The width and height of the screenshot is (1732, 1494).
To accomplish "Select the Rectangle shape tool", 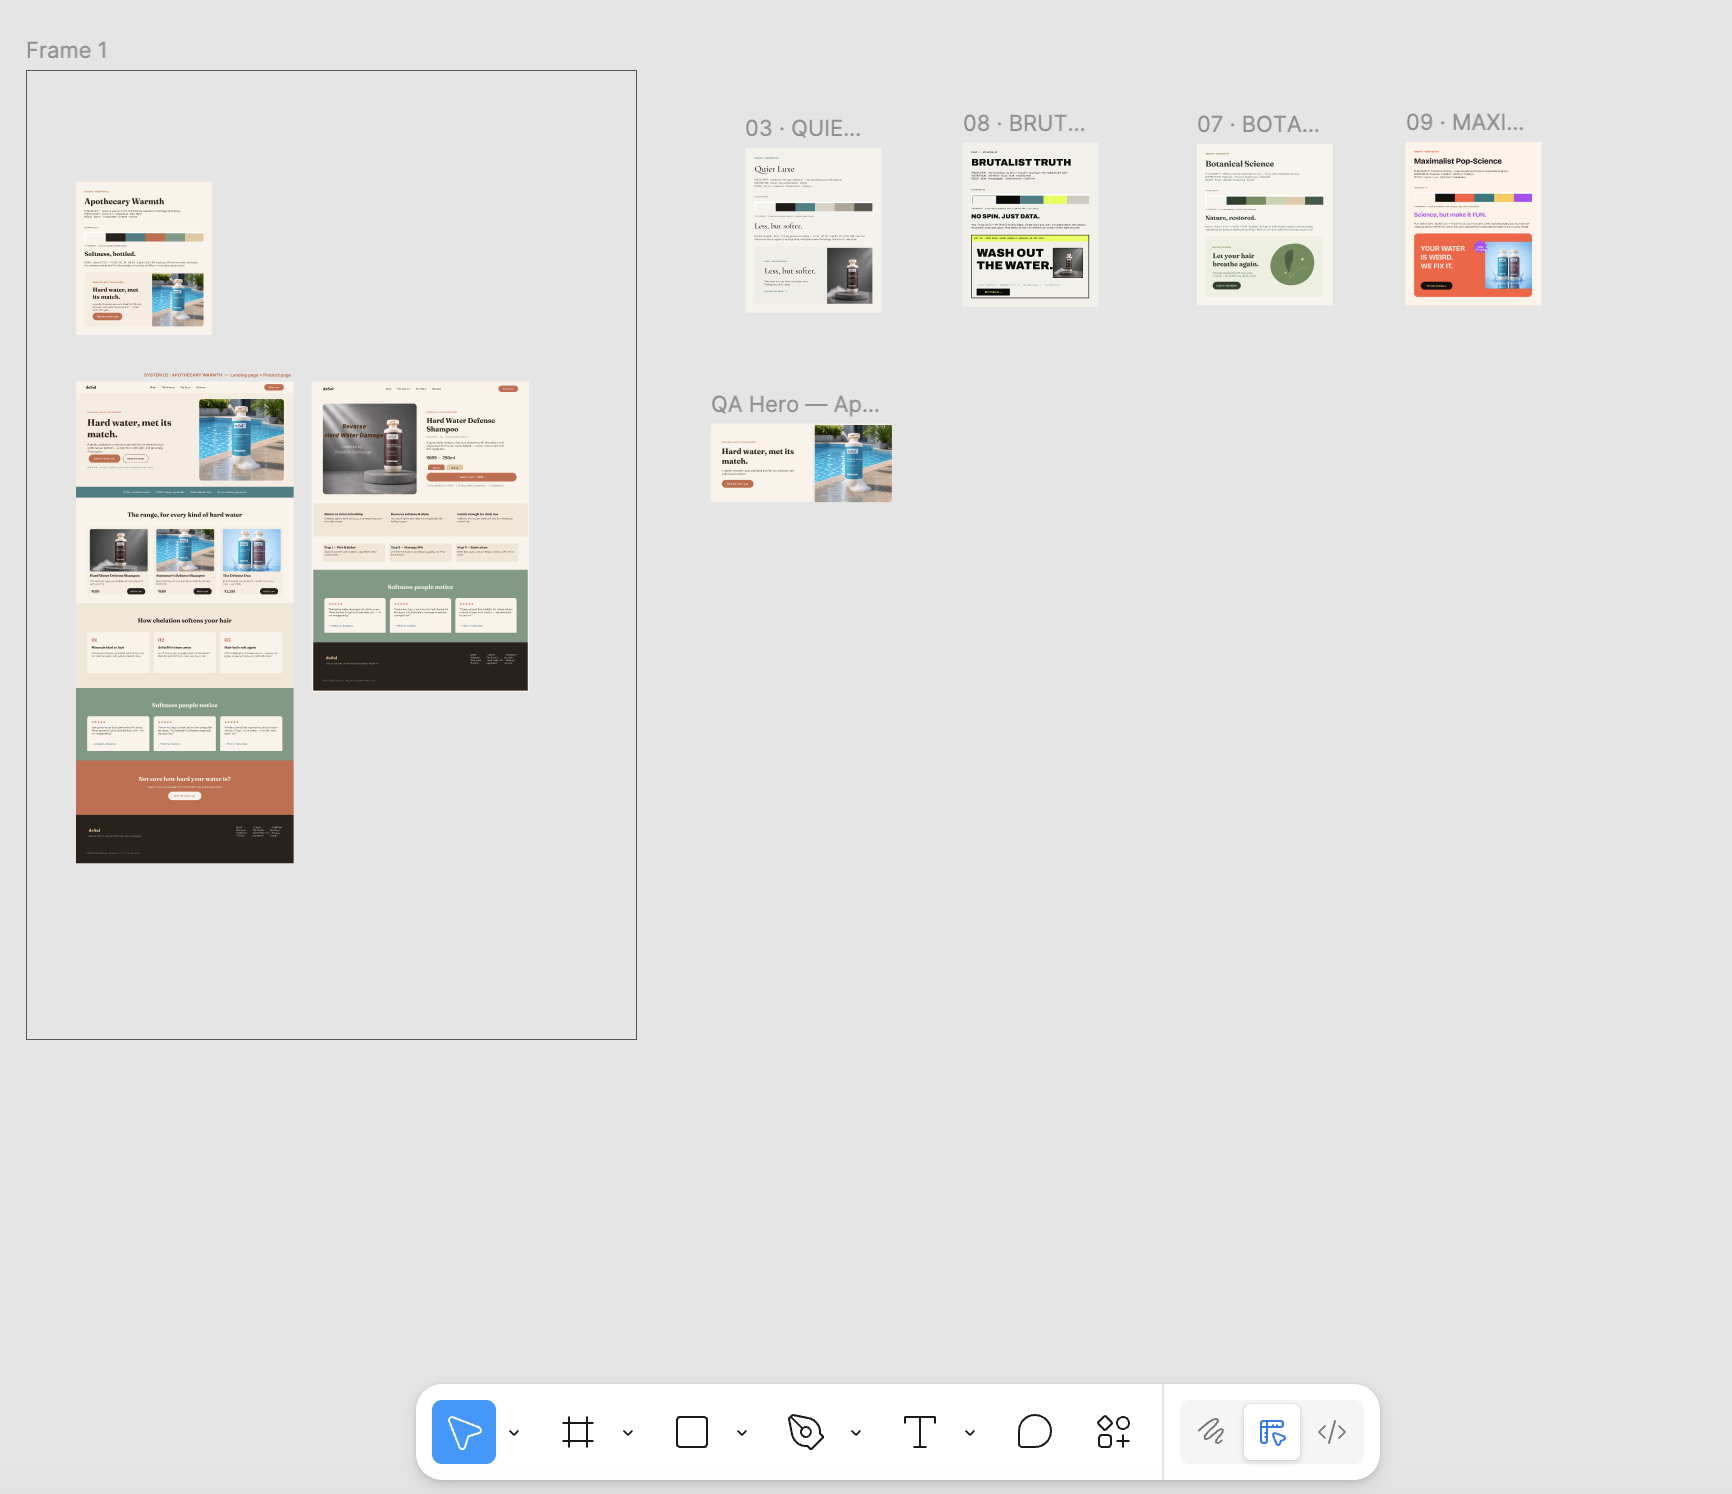I will pos(692,1432).
